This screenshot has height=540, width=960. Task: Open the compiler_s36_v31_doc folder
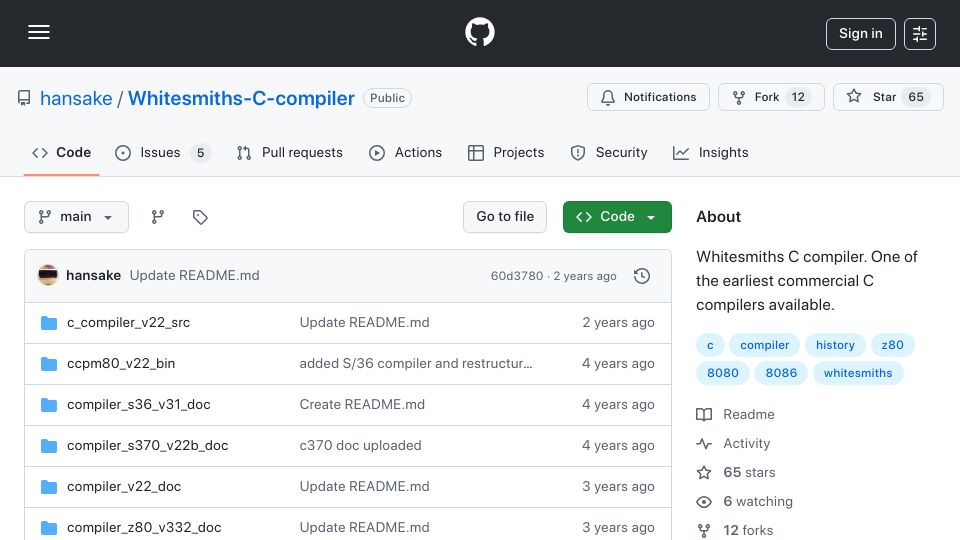[139, 405]
